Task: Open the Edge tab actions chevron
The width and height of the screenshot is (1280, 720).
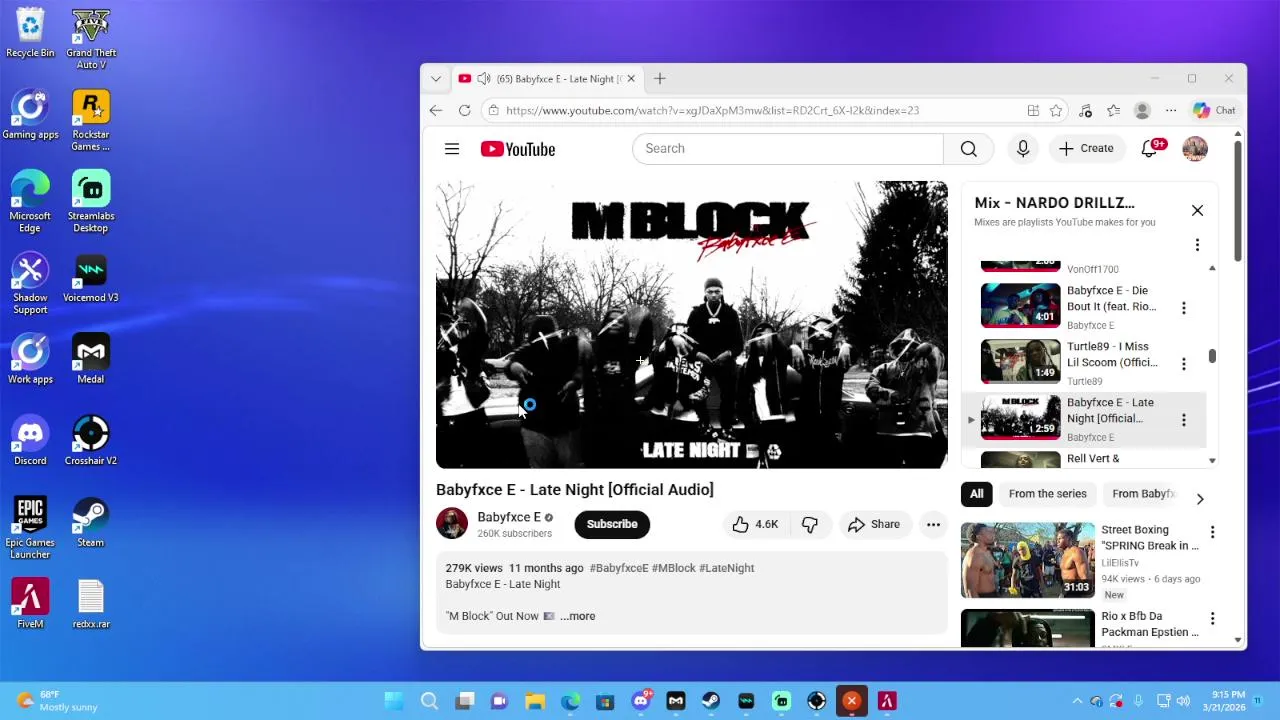Action: point(435,79)
